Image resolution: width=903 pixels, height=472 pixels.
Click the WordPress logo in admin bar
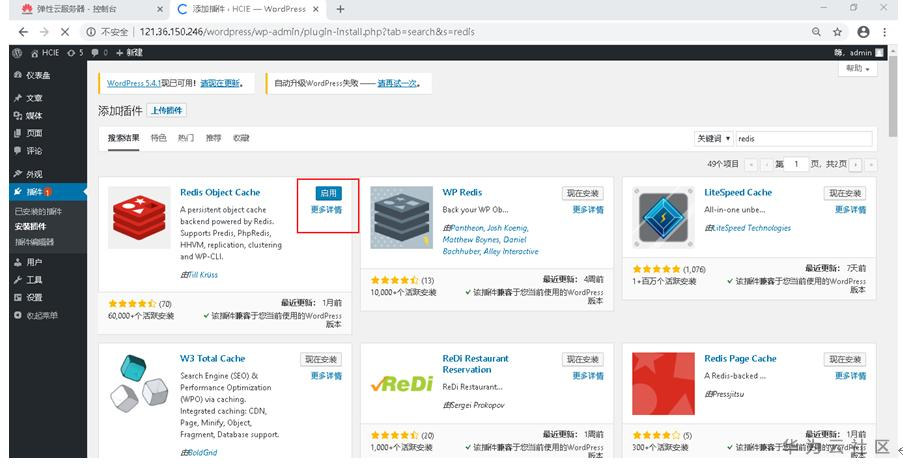coord(17,52)
